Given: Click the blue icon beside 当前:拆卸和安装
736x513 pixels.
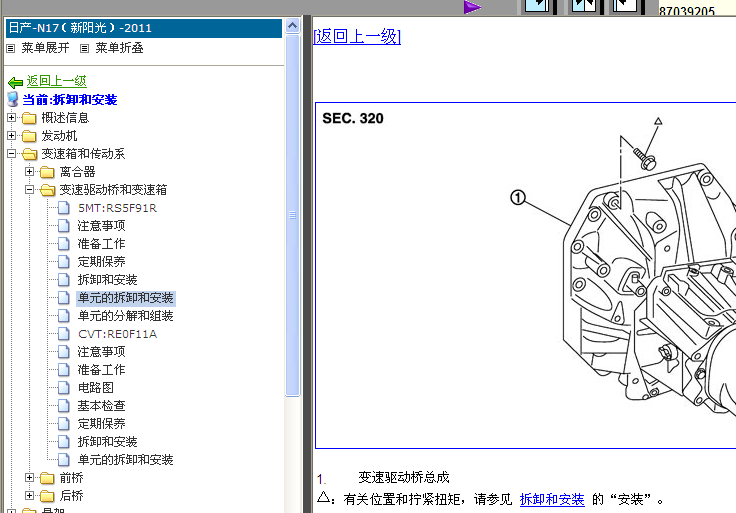Looking at the screenshot, I should [x=13, y=100].
